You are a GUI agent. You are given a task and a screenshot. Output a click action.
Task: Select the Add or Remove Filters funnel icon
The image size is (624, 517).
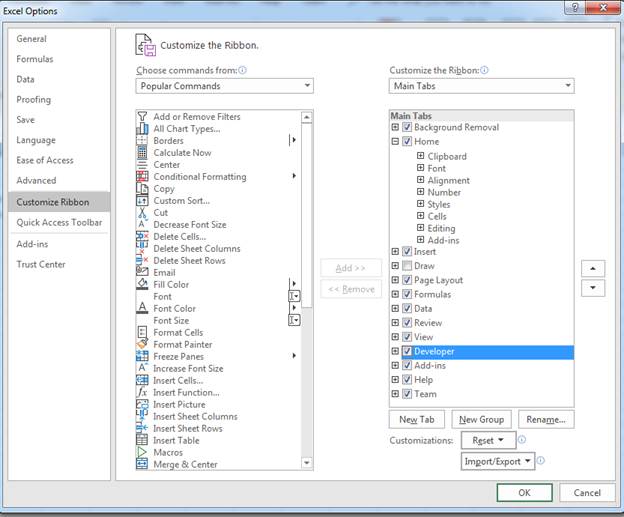[142, 117]
